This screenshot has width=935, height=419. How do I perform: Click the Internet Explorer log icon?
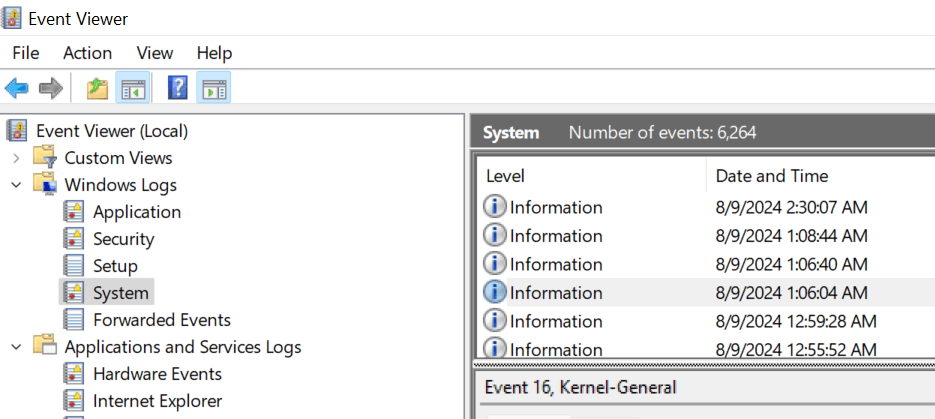[x=73, y=401]
